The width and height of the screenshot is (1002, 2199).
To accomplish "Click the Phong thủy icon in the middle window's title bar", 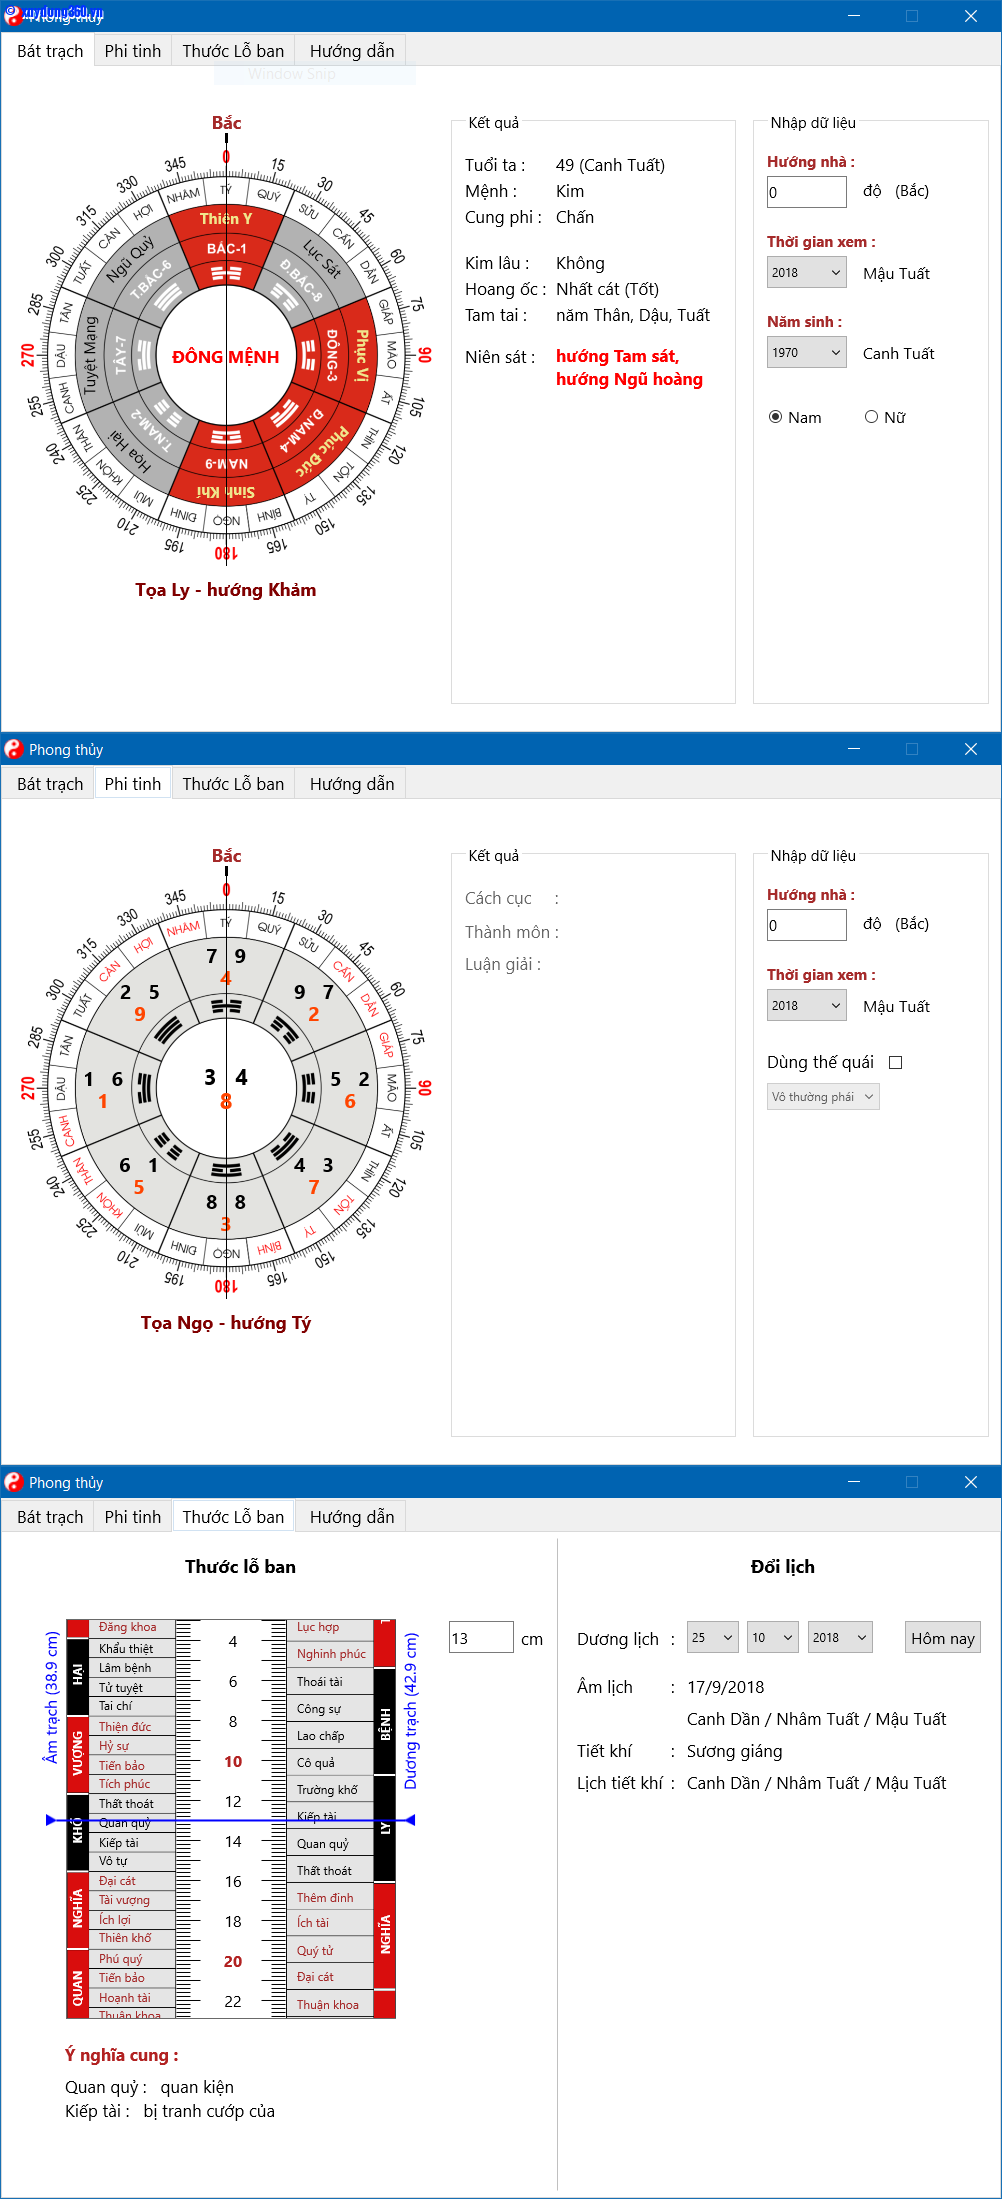I will pos(13,749).
